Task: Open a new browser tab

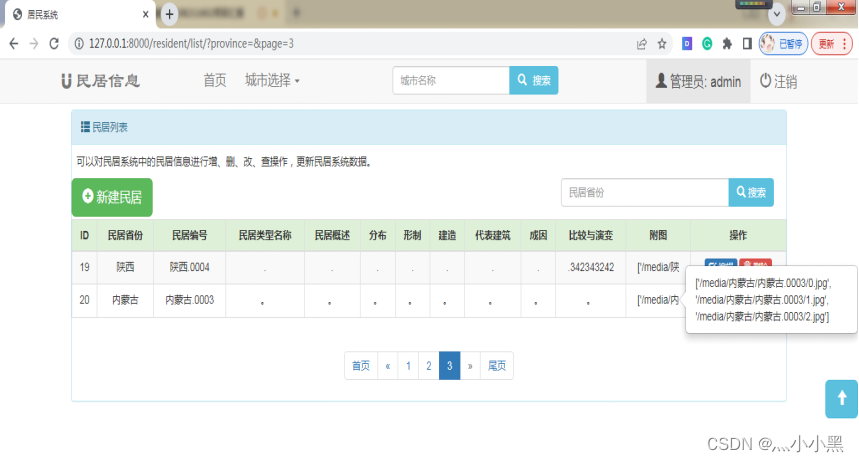Action: tap(169, 14)
